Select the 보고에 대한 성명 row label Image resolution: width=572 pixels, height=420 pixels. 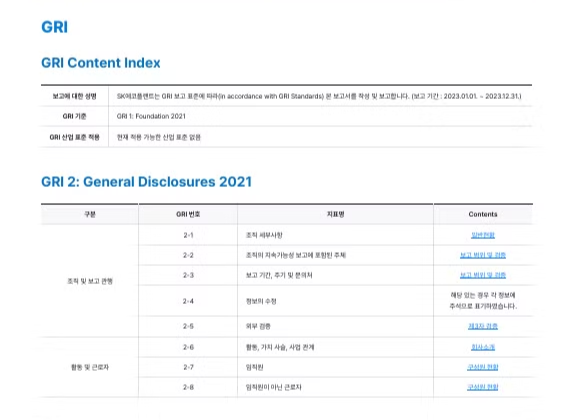74,96
